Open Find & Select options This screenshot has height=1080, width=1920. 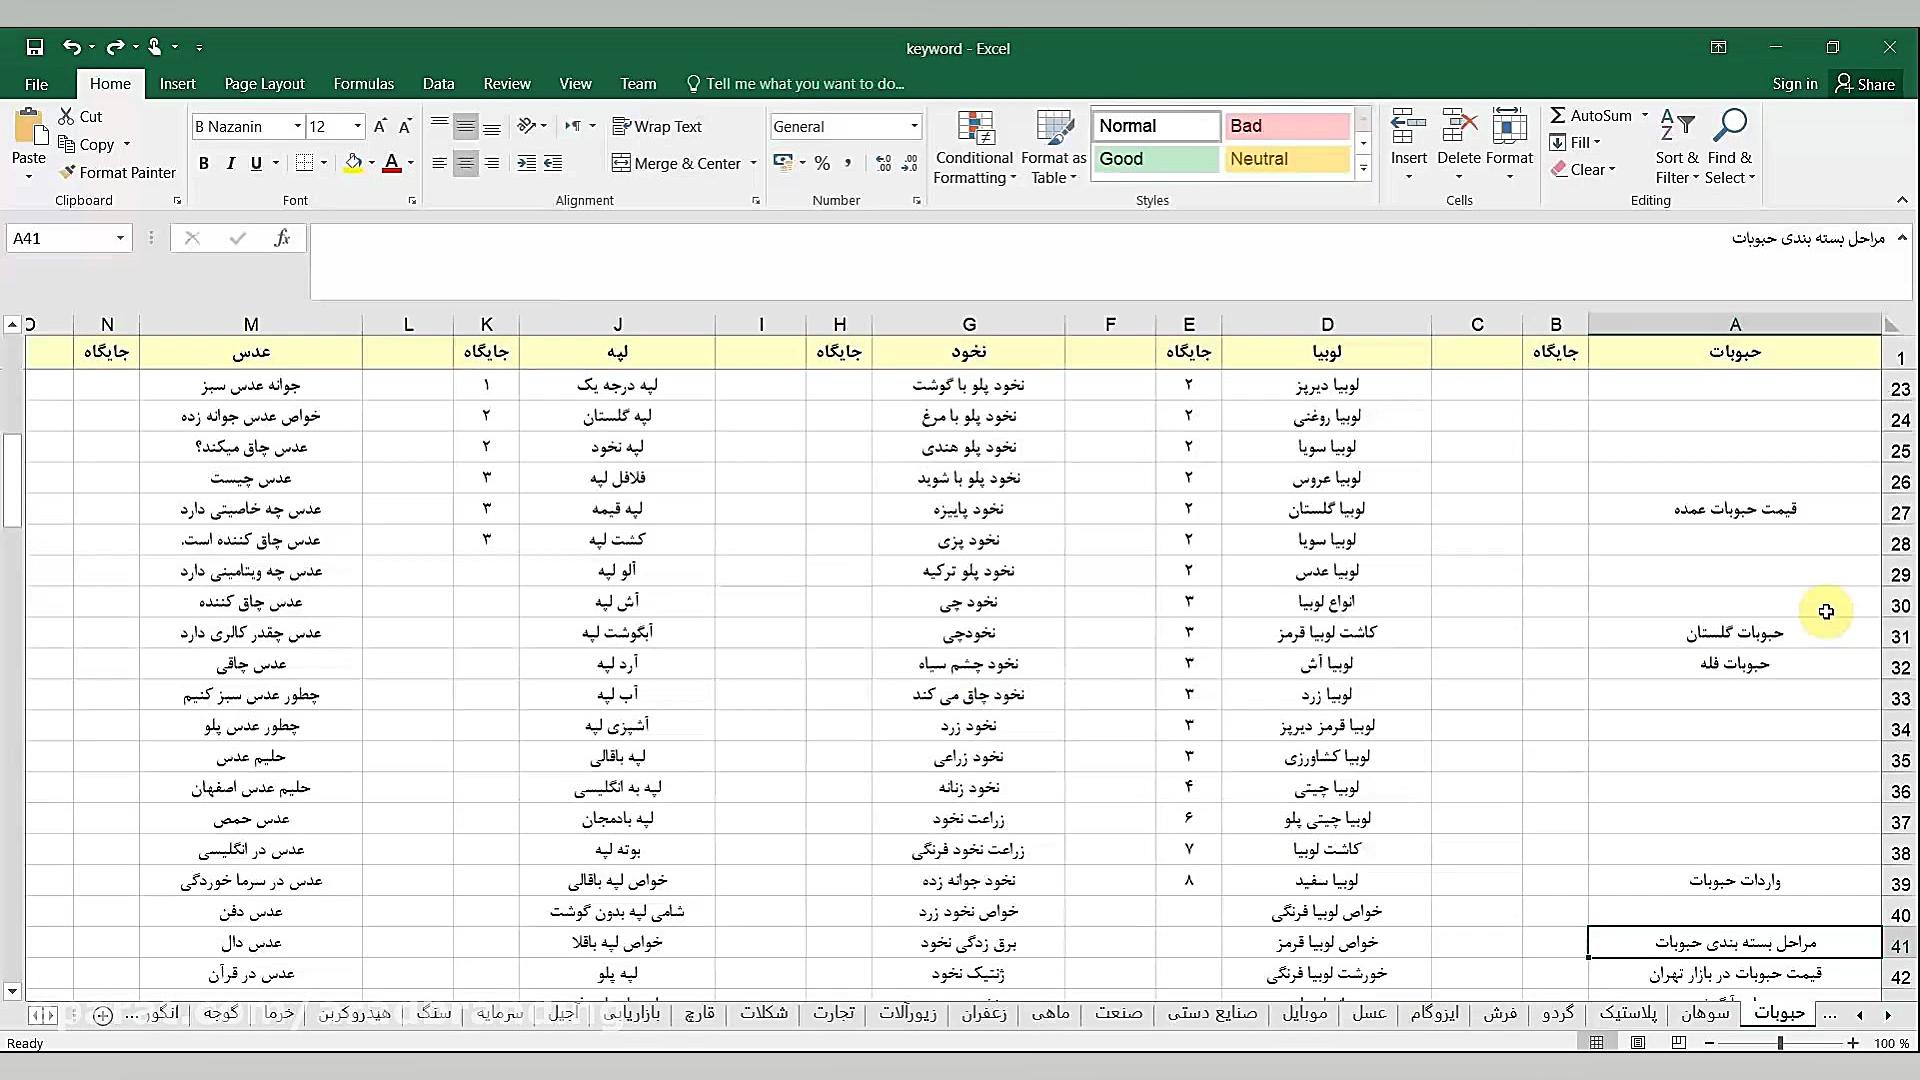1730,145
